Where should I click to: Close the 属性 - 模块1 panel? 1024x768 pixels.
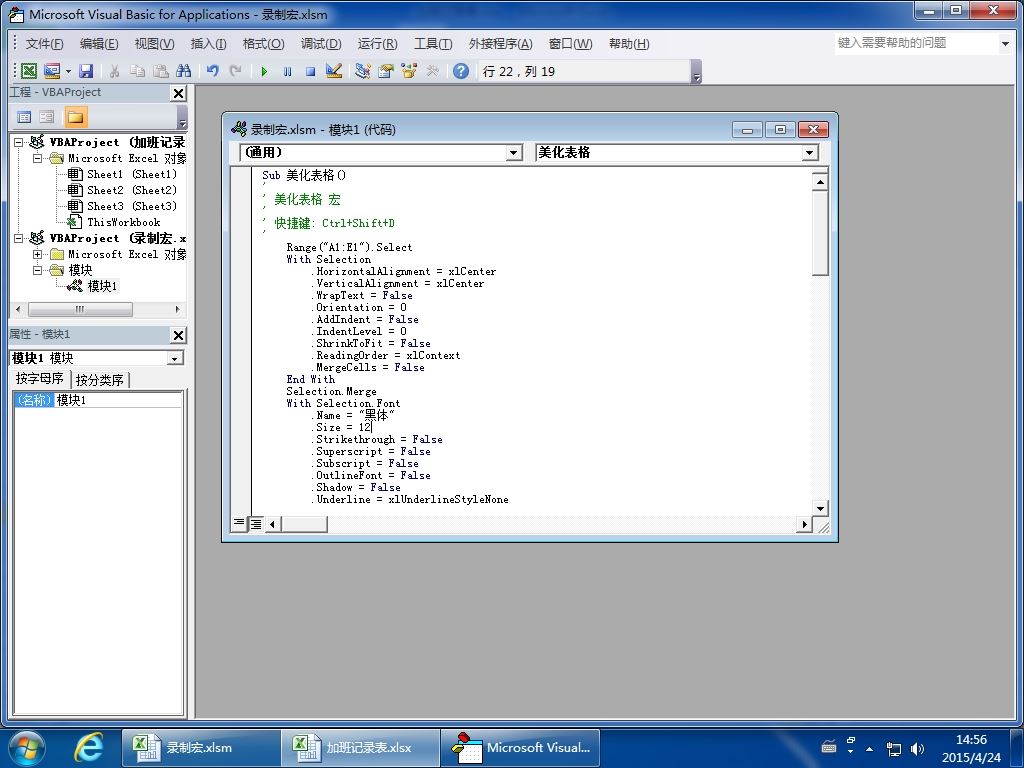point(178,335)
